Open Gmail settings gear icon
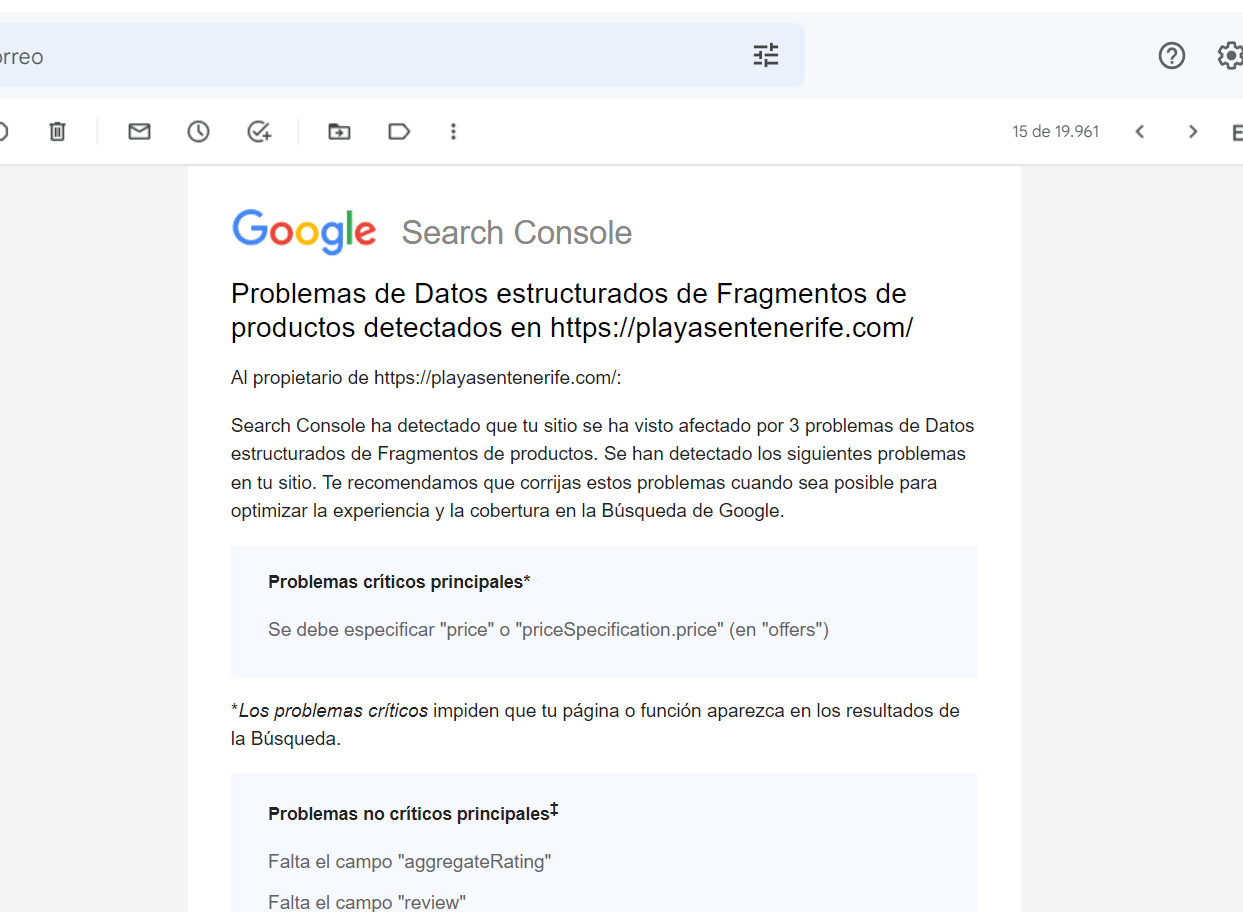Image resolution: width=1243 pixels, height=914 pixels. pyautogui.click(x=1230, y=56)
